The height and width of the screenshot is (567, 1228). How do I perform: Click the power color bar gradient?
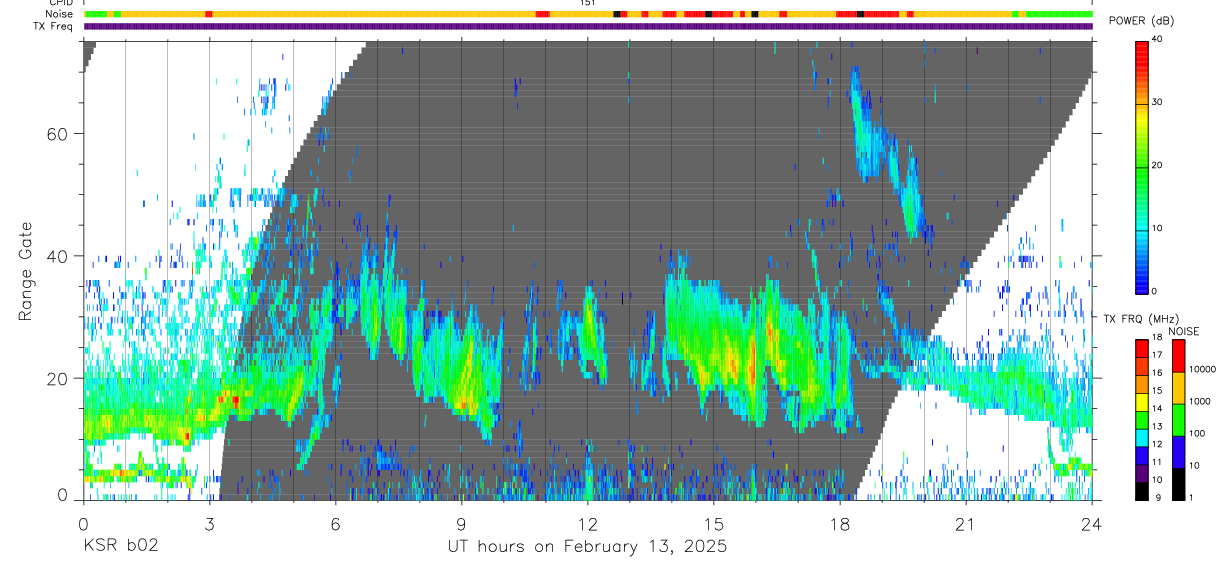[x=1142, y=166]
